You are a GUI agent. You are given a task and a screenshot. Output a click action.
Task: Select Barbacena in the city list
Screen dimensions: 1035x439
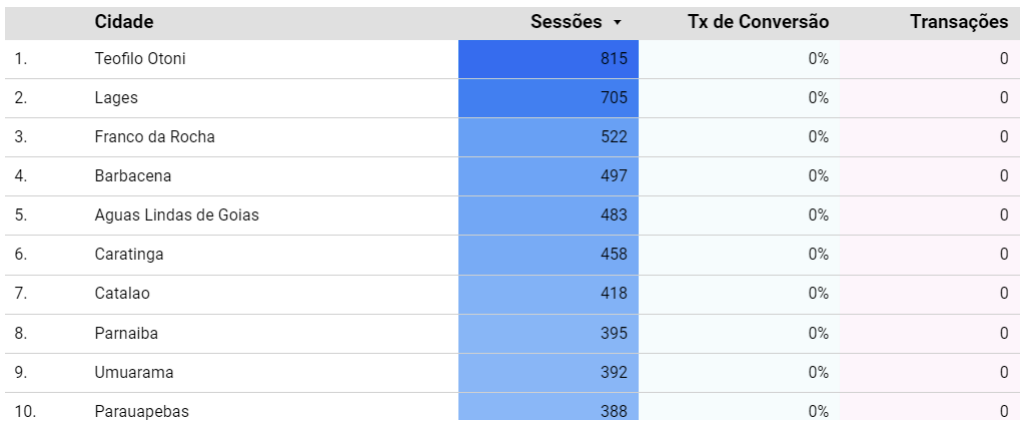click(133, 176)
